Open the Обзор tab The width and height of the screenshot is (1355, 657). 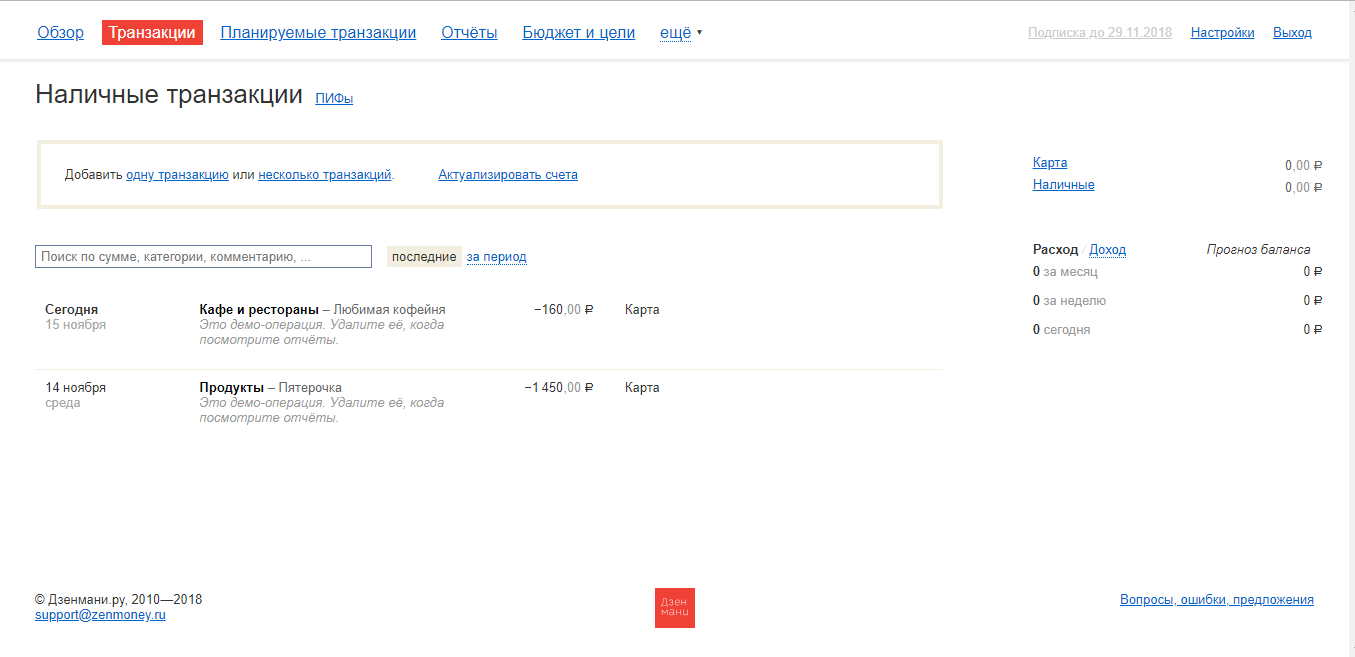click(60, 33)
